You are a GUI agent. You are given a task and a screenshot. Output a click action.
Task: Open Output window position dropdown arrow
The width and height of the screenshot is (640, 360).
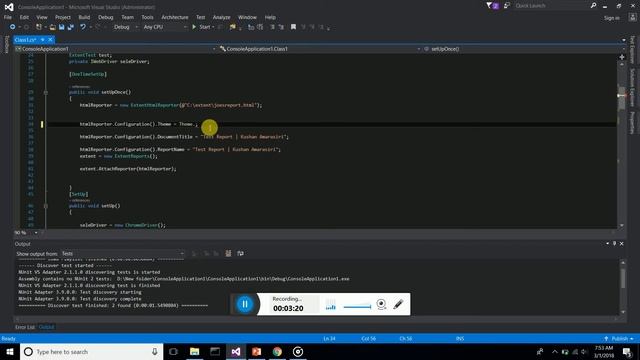[607, 244]
